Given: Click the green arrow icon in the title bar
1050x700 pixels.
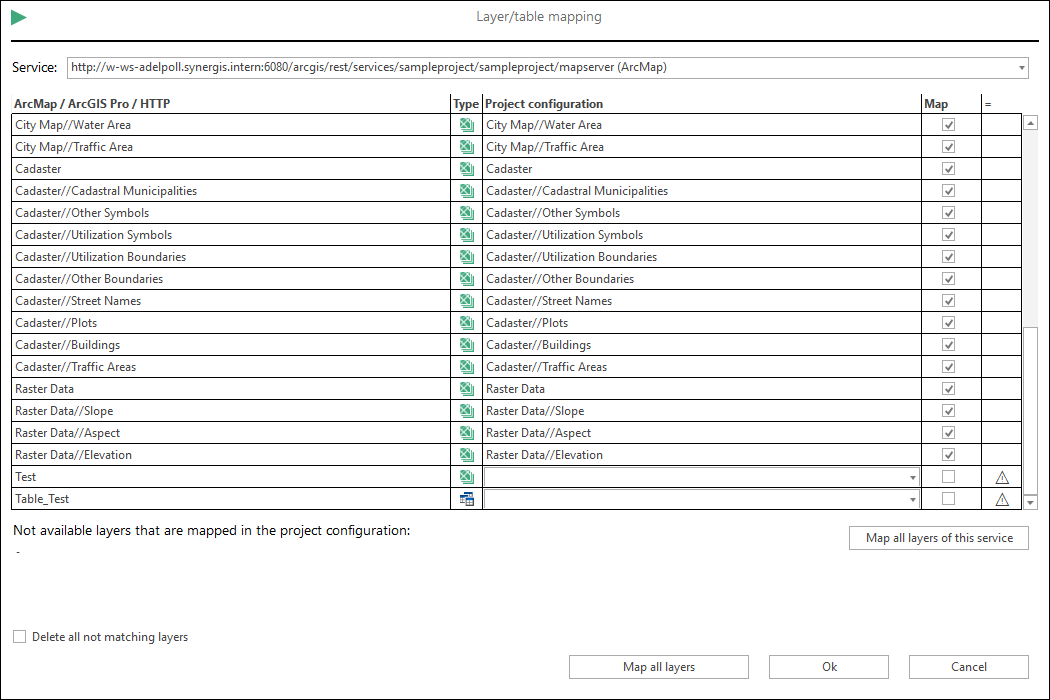Looking at the screenshot, I should (x=20, y=16).
